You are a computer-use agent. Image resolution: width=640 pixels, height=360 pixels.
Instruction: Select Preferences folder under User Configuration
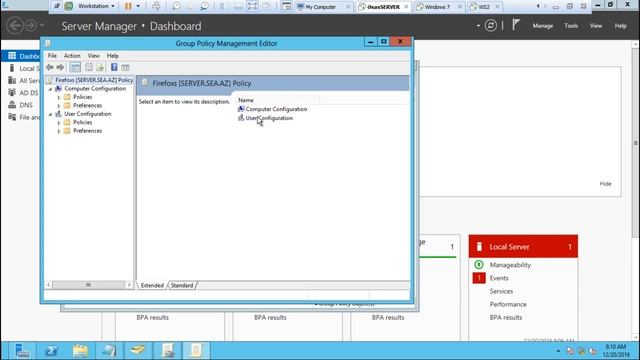(87, 131)
